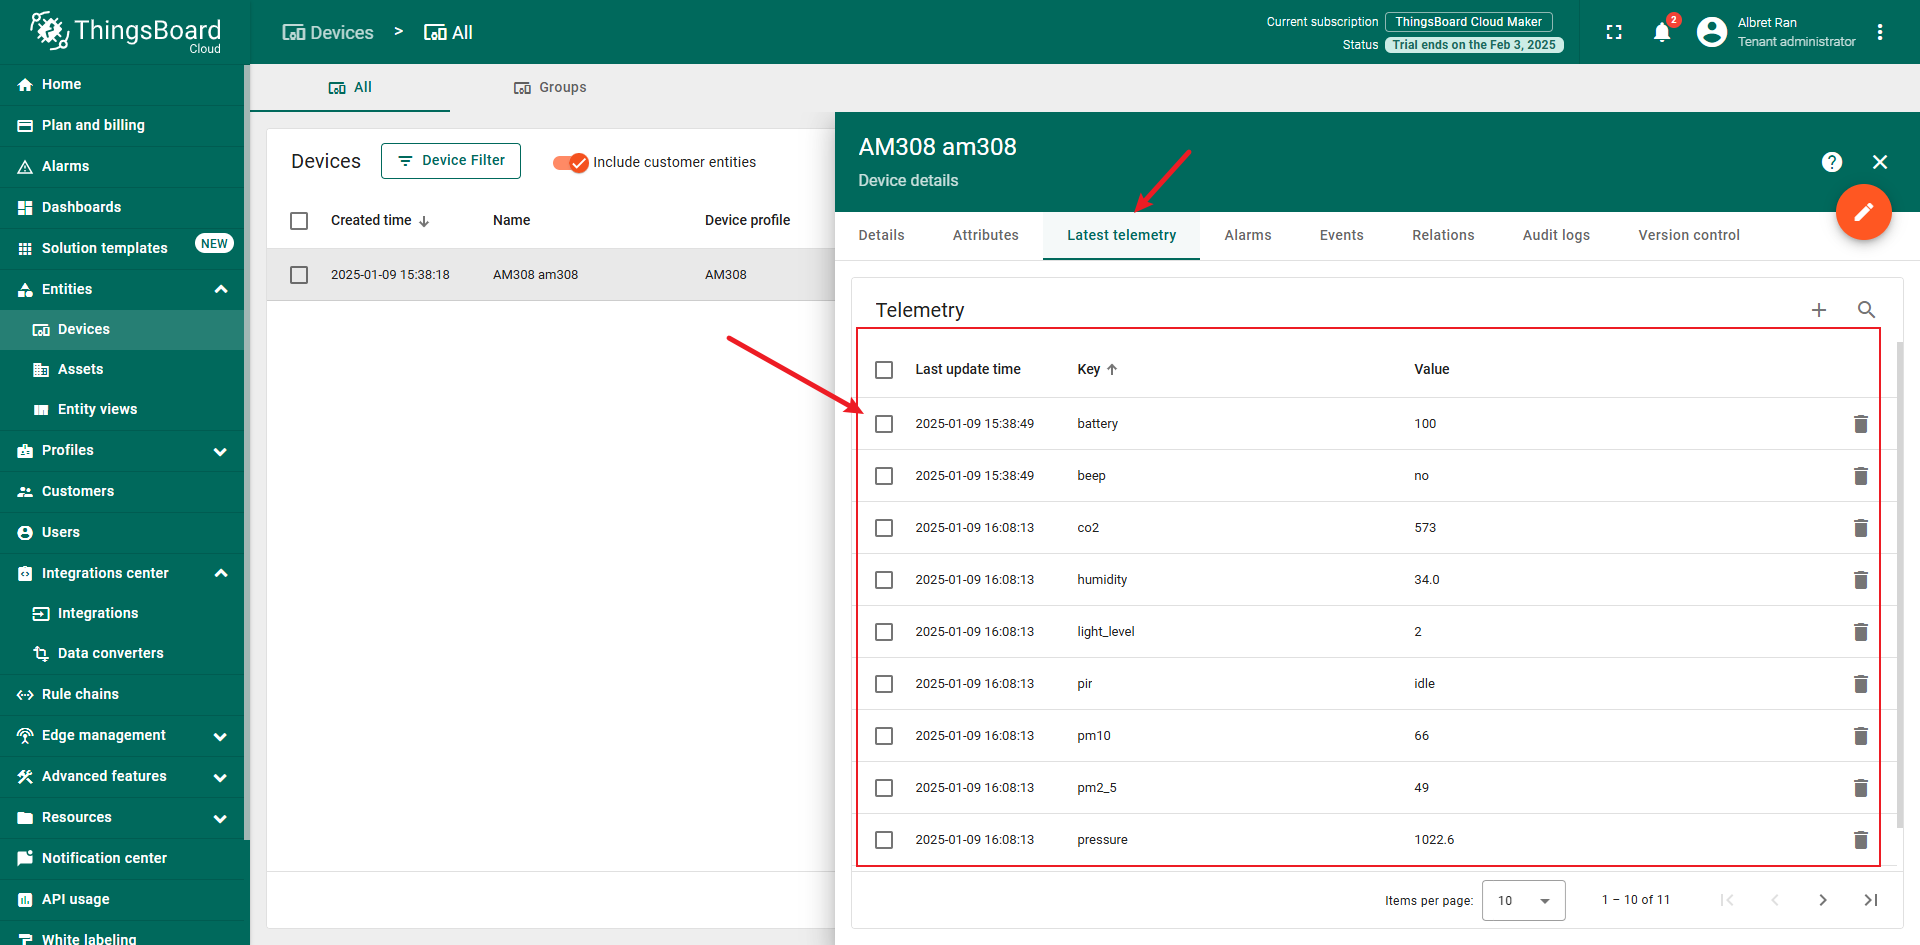Click Devices breadcrumb link
Screen dimensions: 1920x945
(328, 32)
